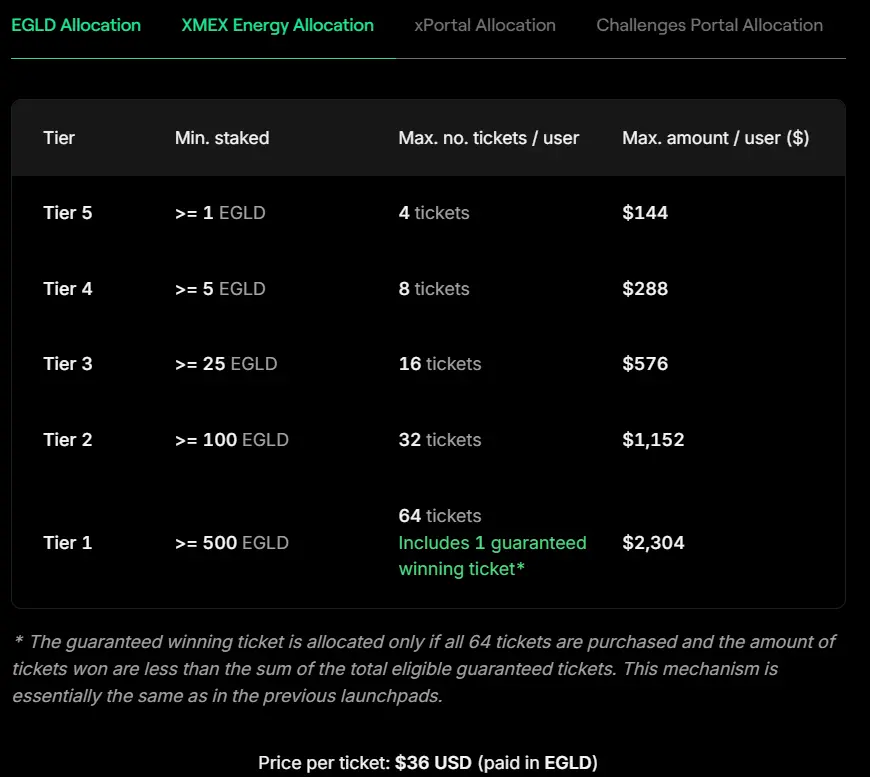
Task: Open the Challenges Portal Allocation tab
Action: click(710, 26)
